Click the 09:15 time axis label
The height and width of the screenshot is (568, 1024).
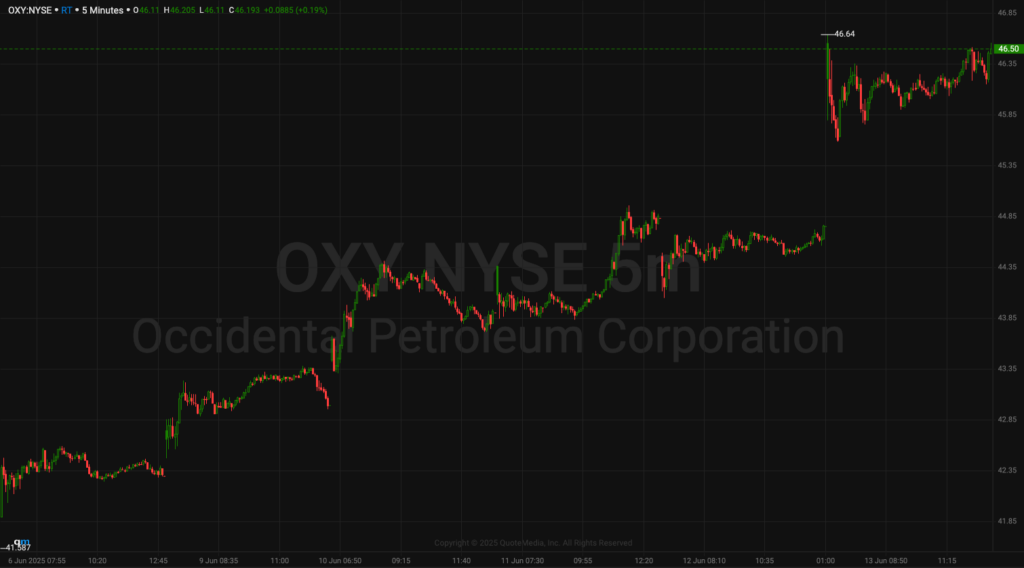tap(401, 561)
